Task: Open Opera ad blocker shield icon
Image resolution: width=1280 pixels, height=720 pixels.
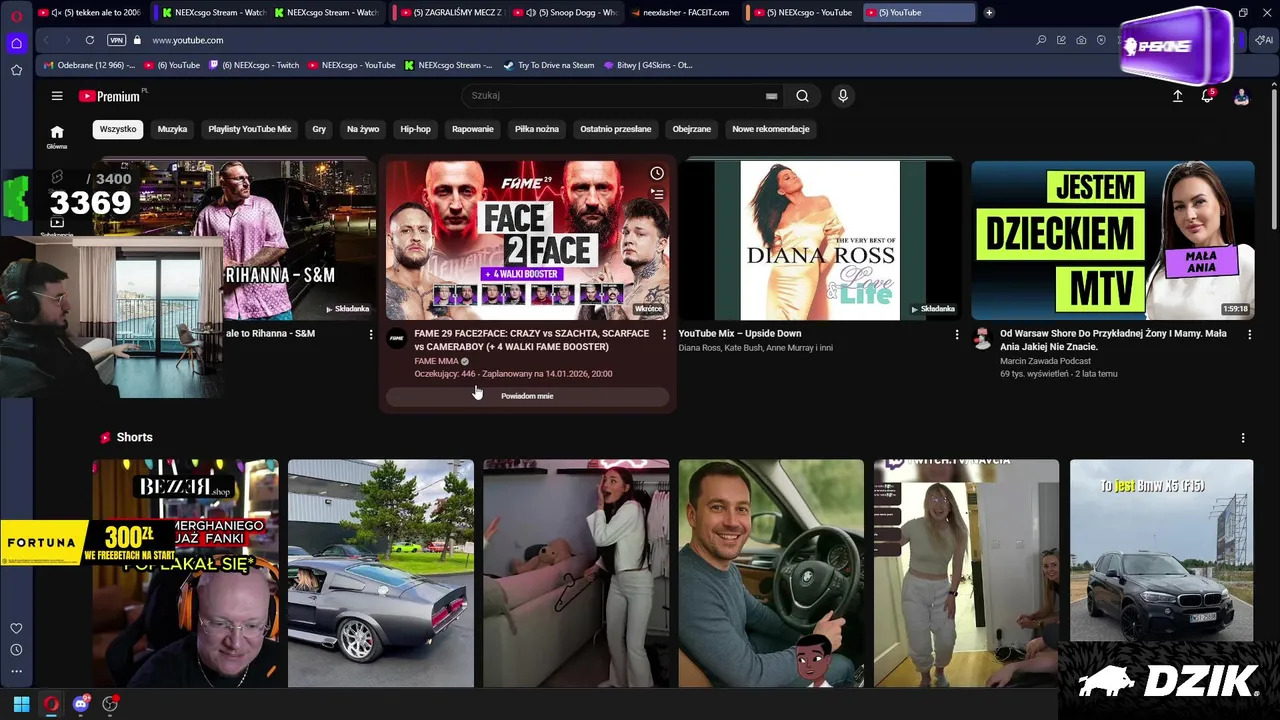Action: click(x=1101, y=40)
